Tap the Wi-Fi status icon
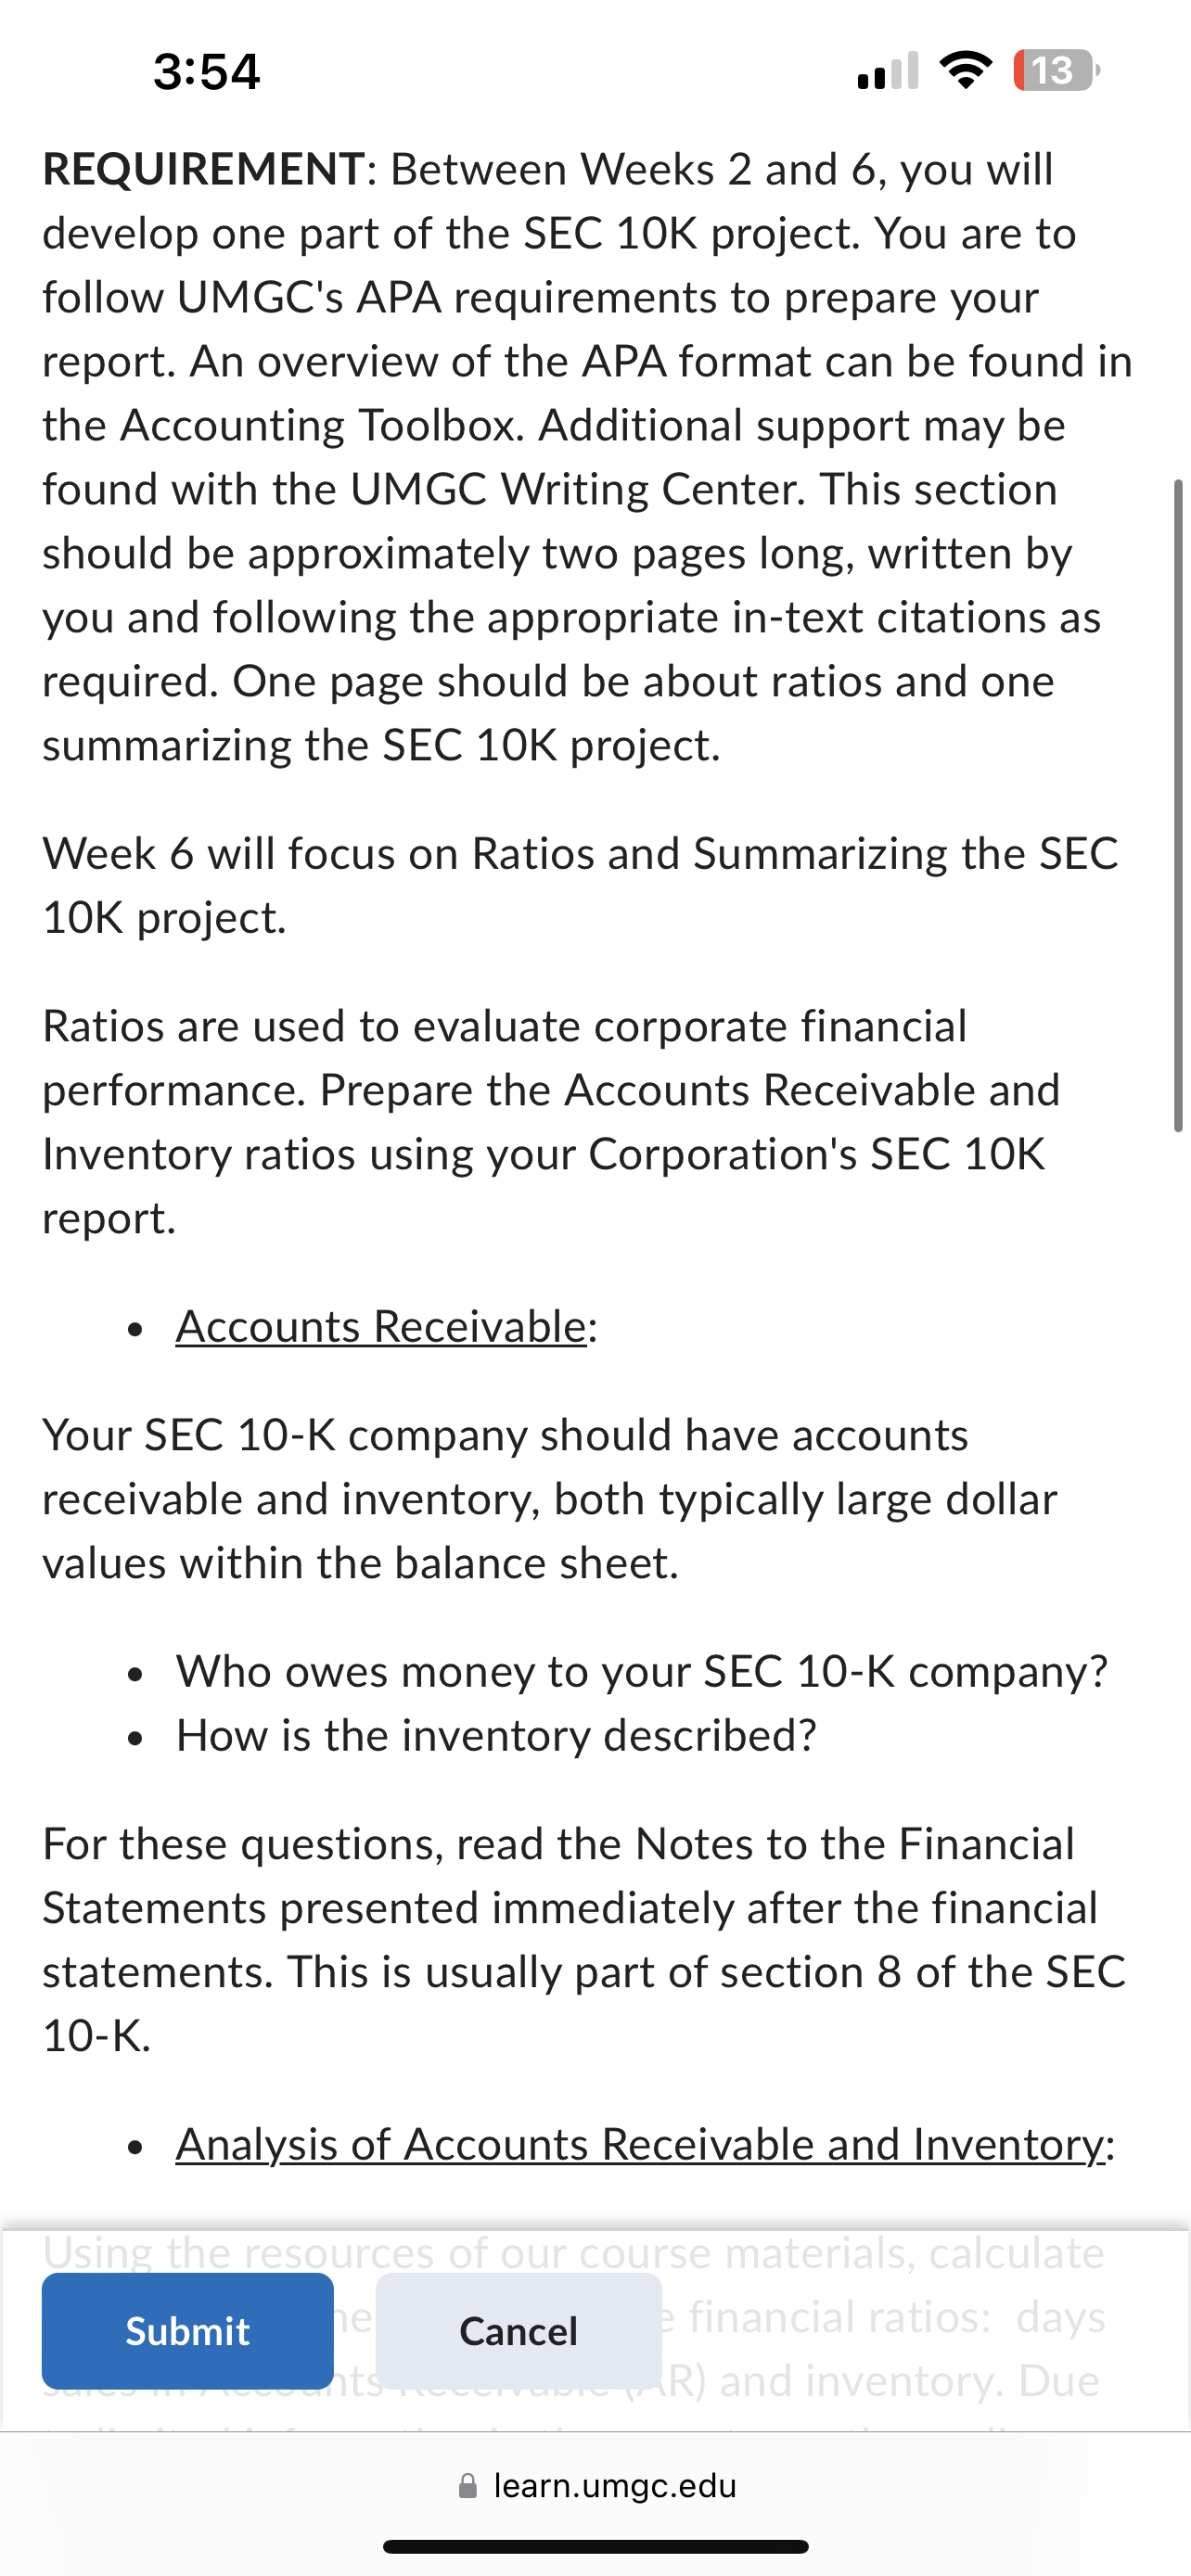 (966, 70)
